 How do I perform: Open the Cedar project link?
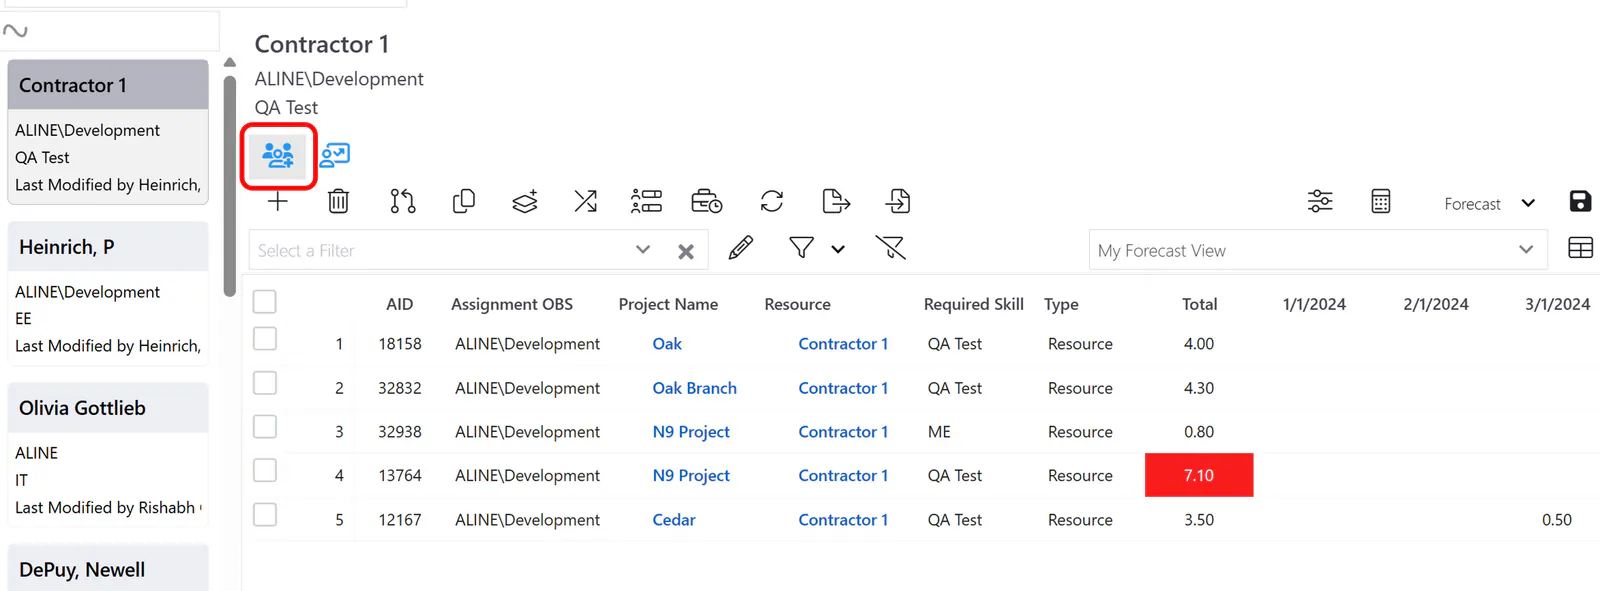pos(674,520)
